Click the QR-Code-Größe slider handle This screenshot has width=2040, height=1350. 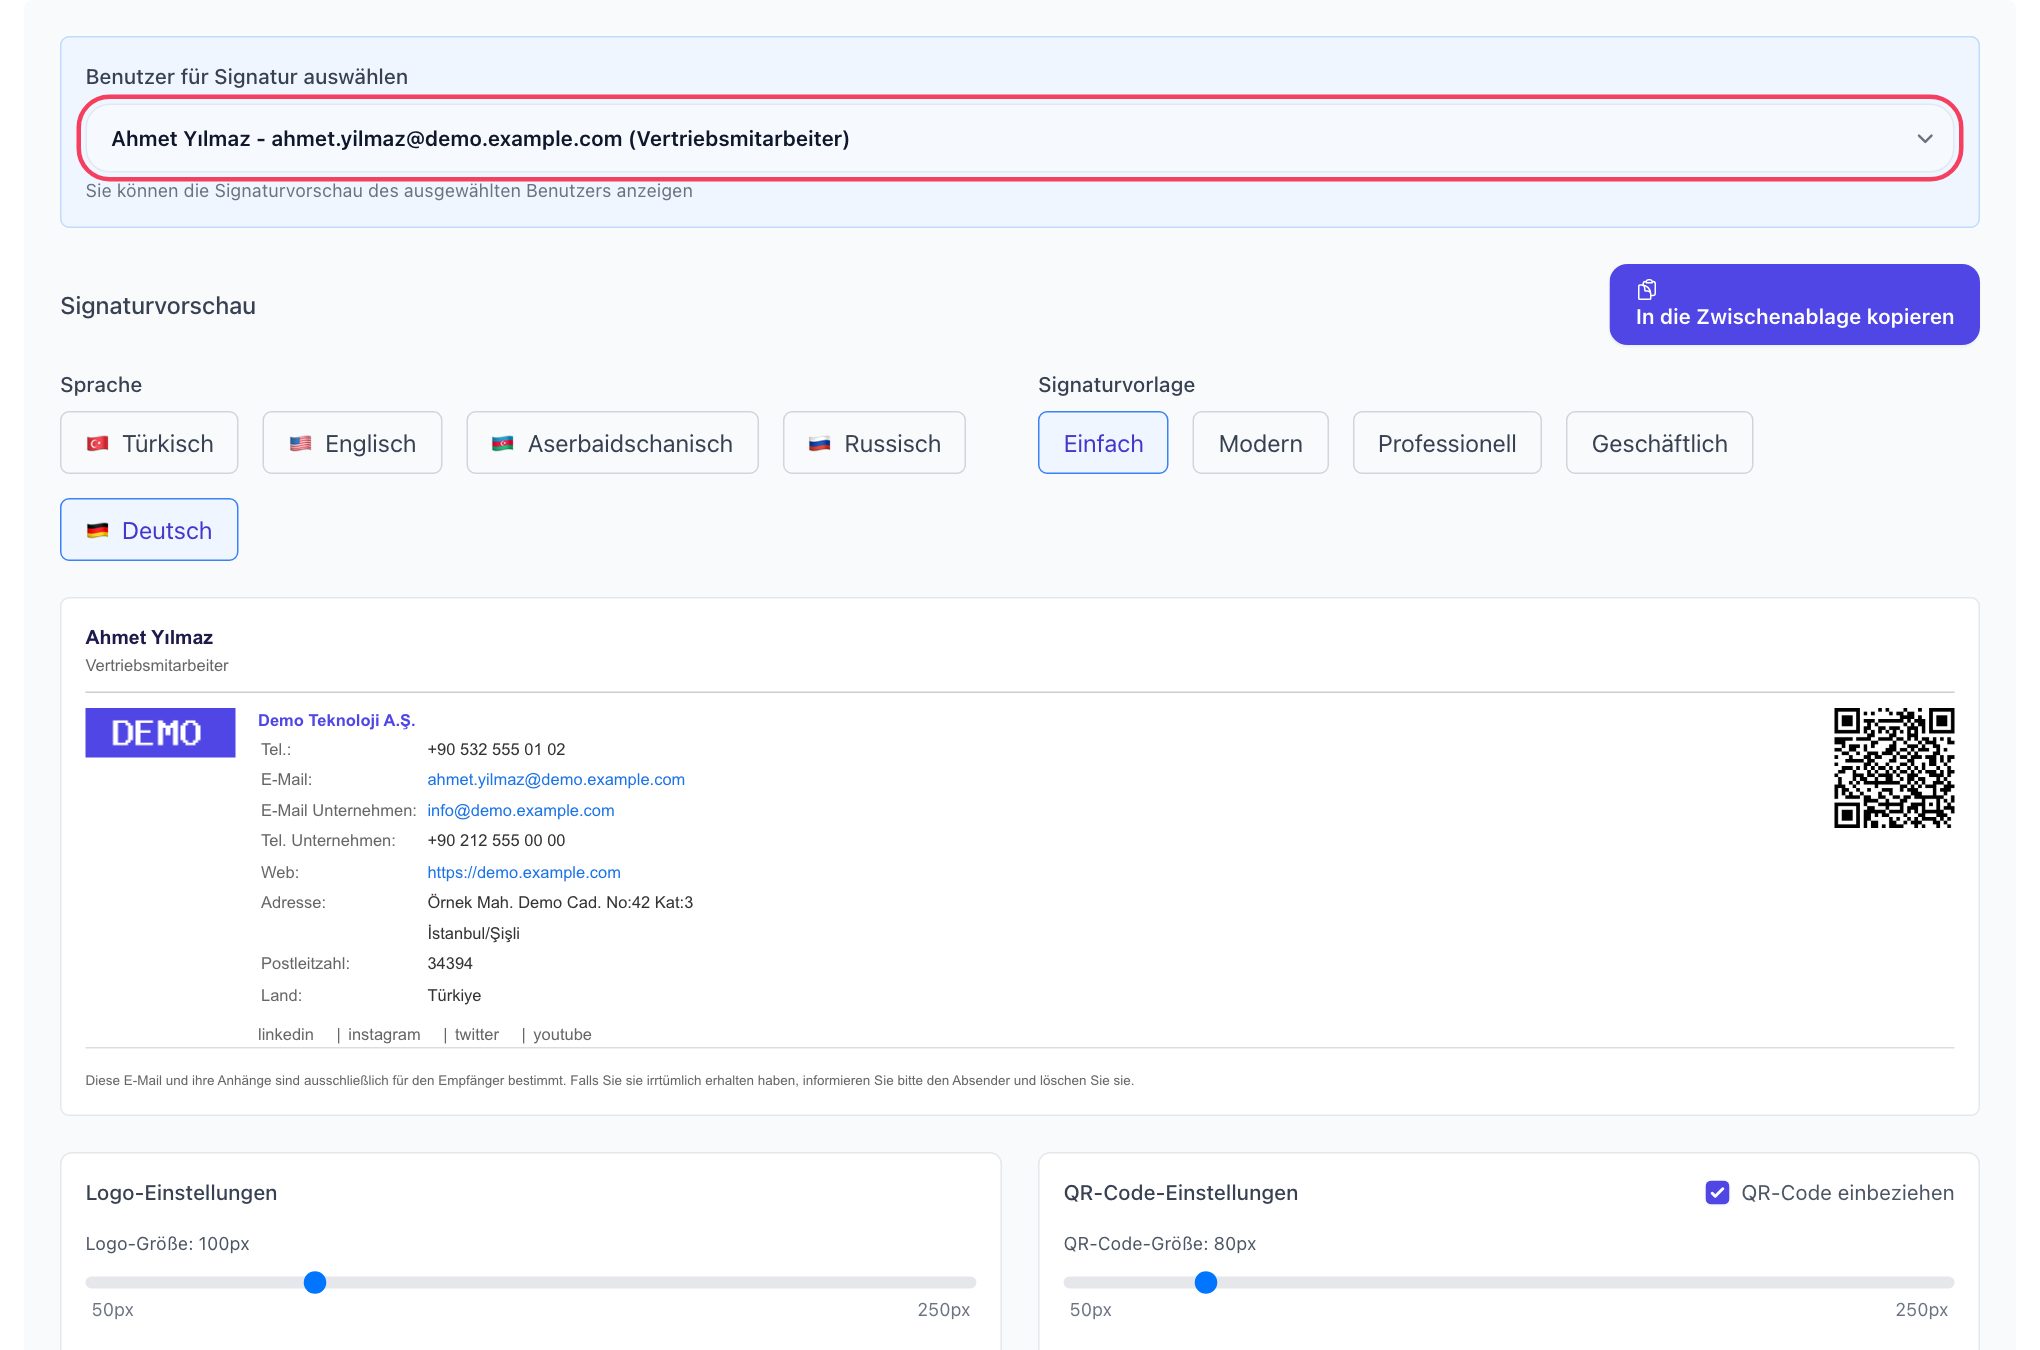click(x=1206, y=1282)
